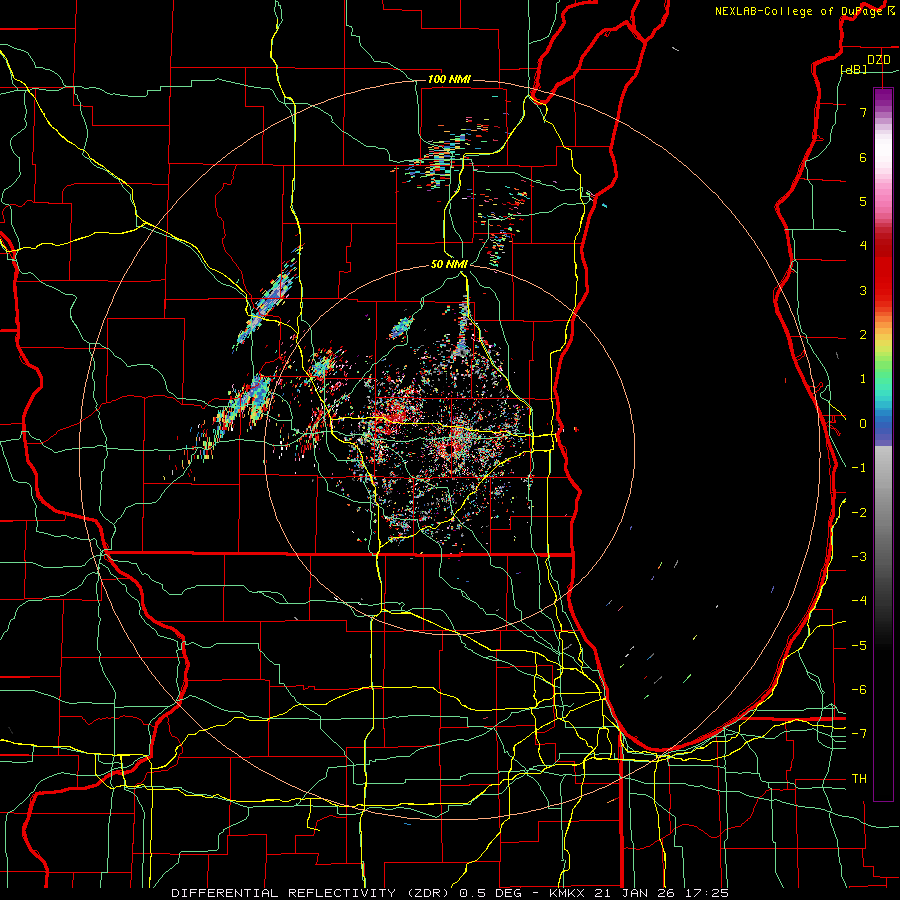Click the 7 dB tick label on color scale
Image resolution: width=900 pixels, height=900 pixels.
[x=863, y=112]
